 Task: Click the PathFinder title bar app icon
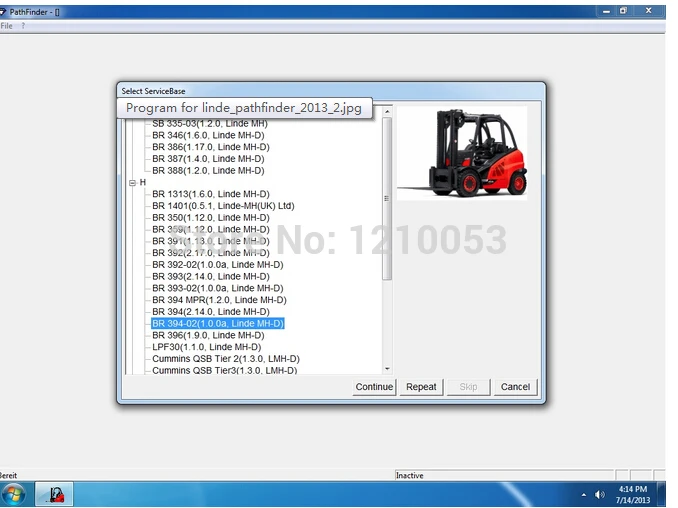point(3,12)
